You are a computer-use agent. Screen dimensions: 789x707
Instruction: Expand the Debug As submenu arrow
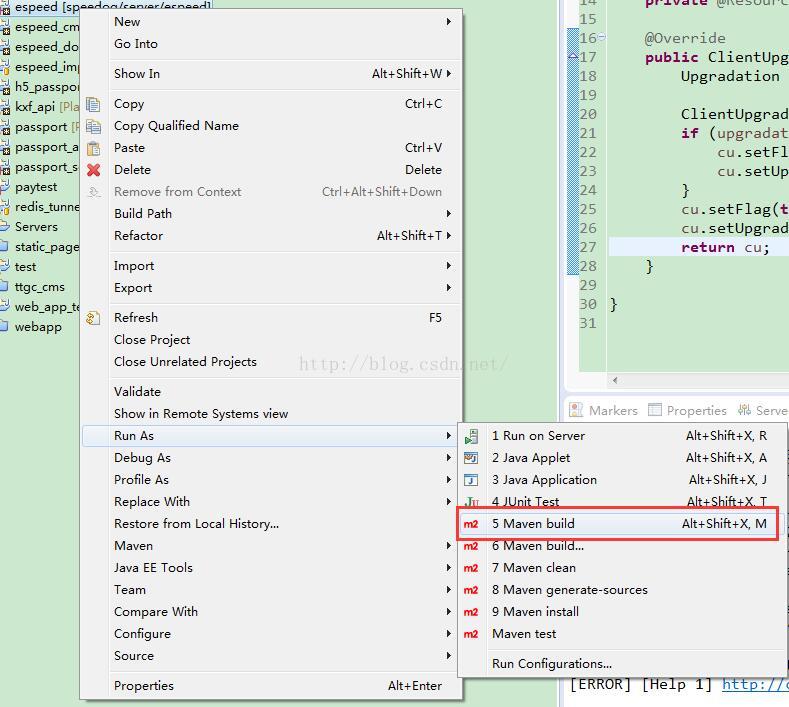click(x=448, y=457)
